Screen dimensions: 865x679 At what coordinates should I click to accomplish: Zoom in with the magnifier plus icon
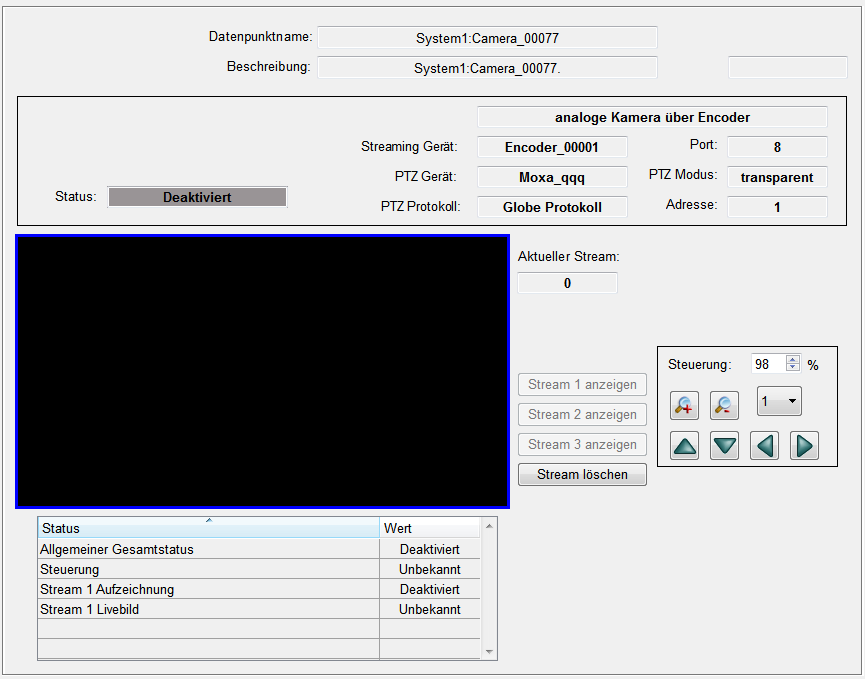point(685,405)
